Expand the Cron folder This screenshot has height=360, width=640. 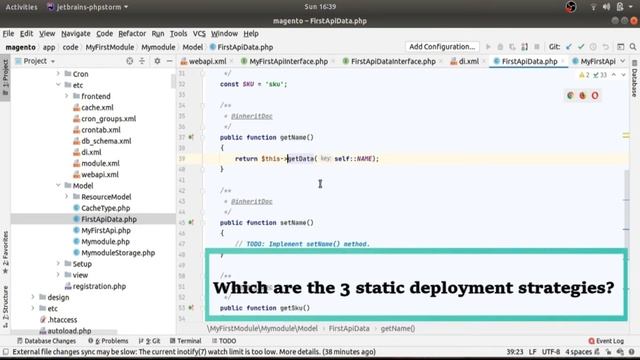58,74
